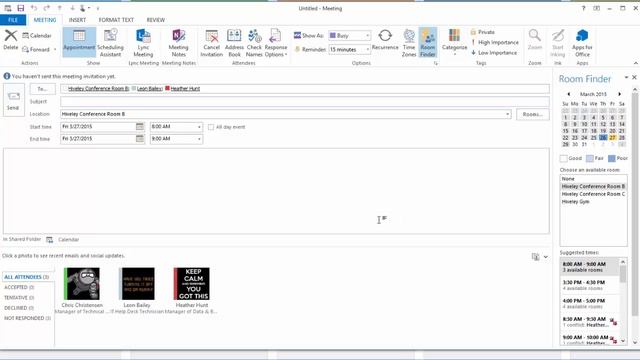The height and width of the screenshot is (360, 640).
Task: Go to next month in Room Finder
Action: tap(619, 94)
